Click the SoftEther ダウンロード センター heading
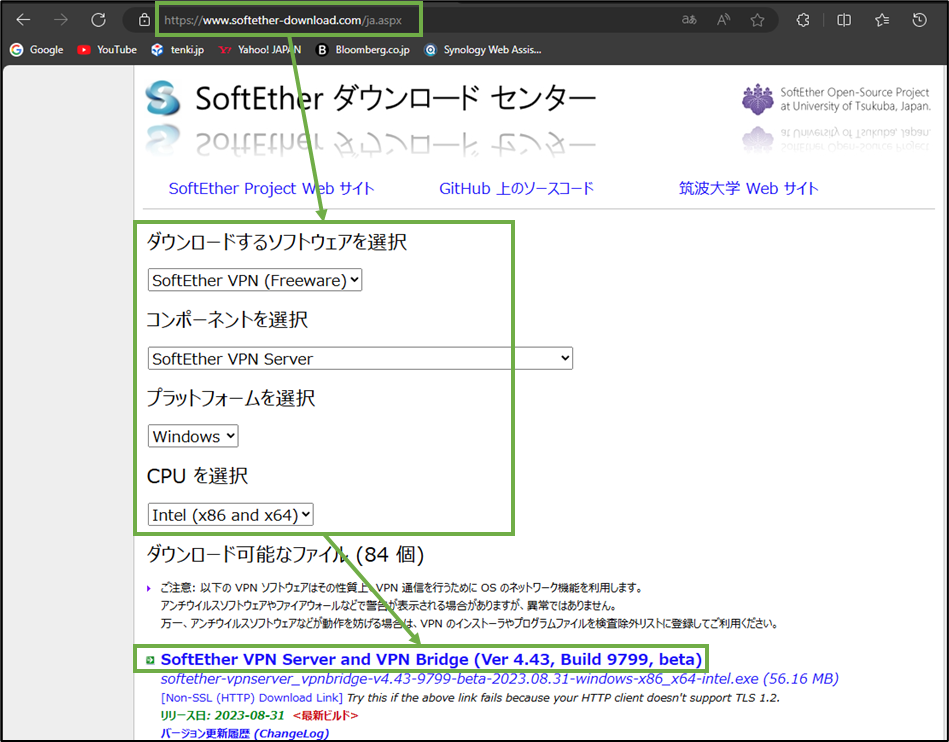Viewport: 949px width, 742px height. tap(396, 99)
